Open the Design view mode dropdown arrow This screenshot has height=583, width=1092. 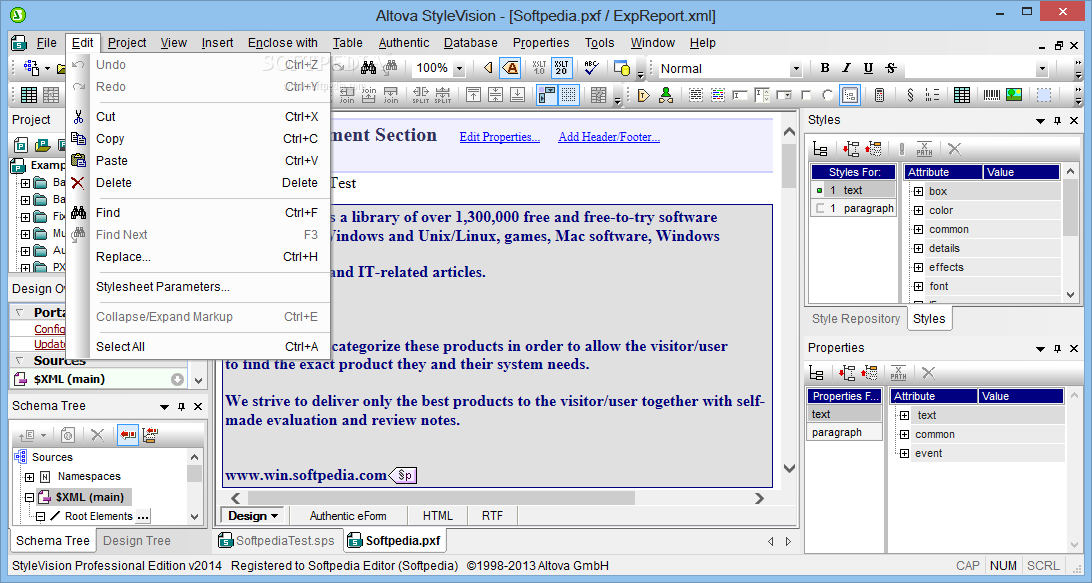(x=274, y=516)
